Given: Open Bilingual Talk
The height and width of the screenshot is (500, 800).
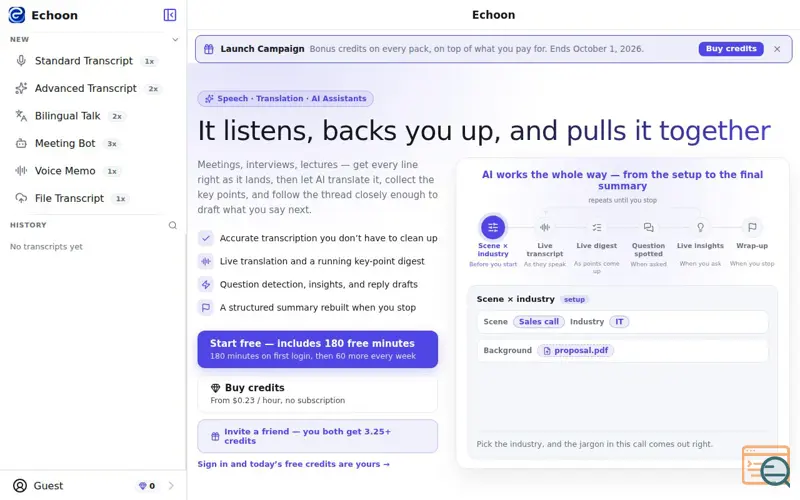Looking at the screenshot, I should point(93,116).
